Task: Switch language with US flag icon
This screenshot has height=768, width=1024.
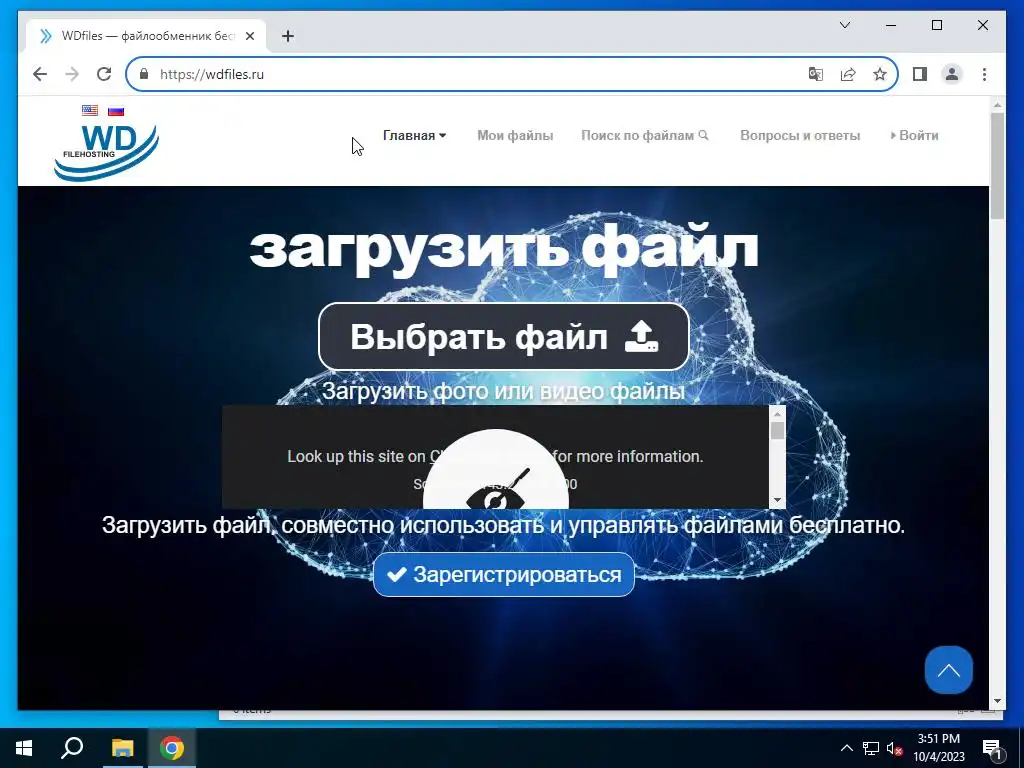Action: pyautogui.click(x=90, y=110)
